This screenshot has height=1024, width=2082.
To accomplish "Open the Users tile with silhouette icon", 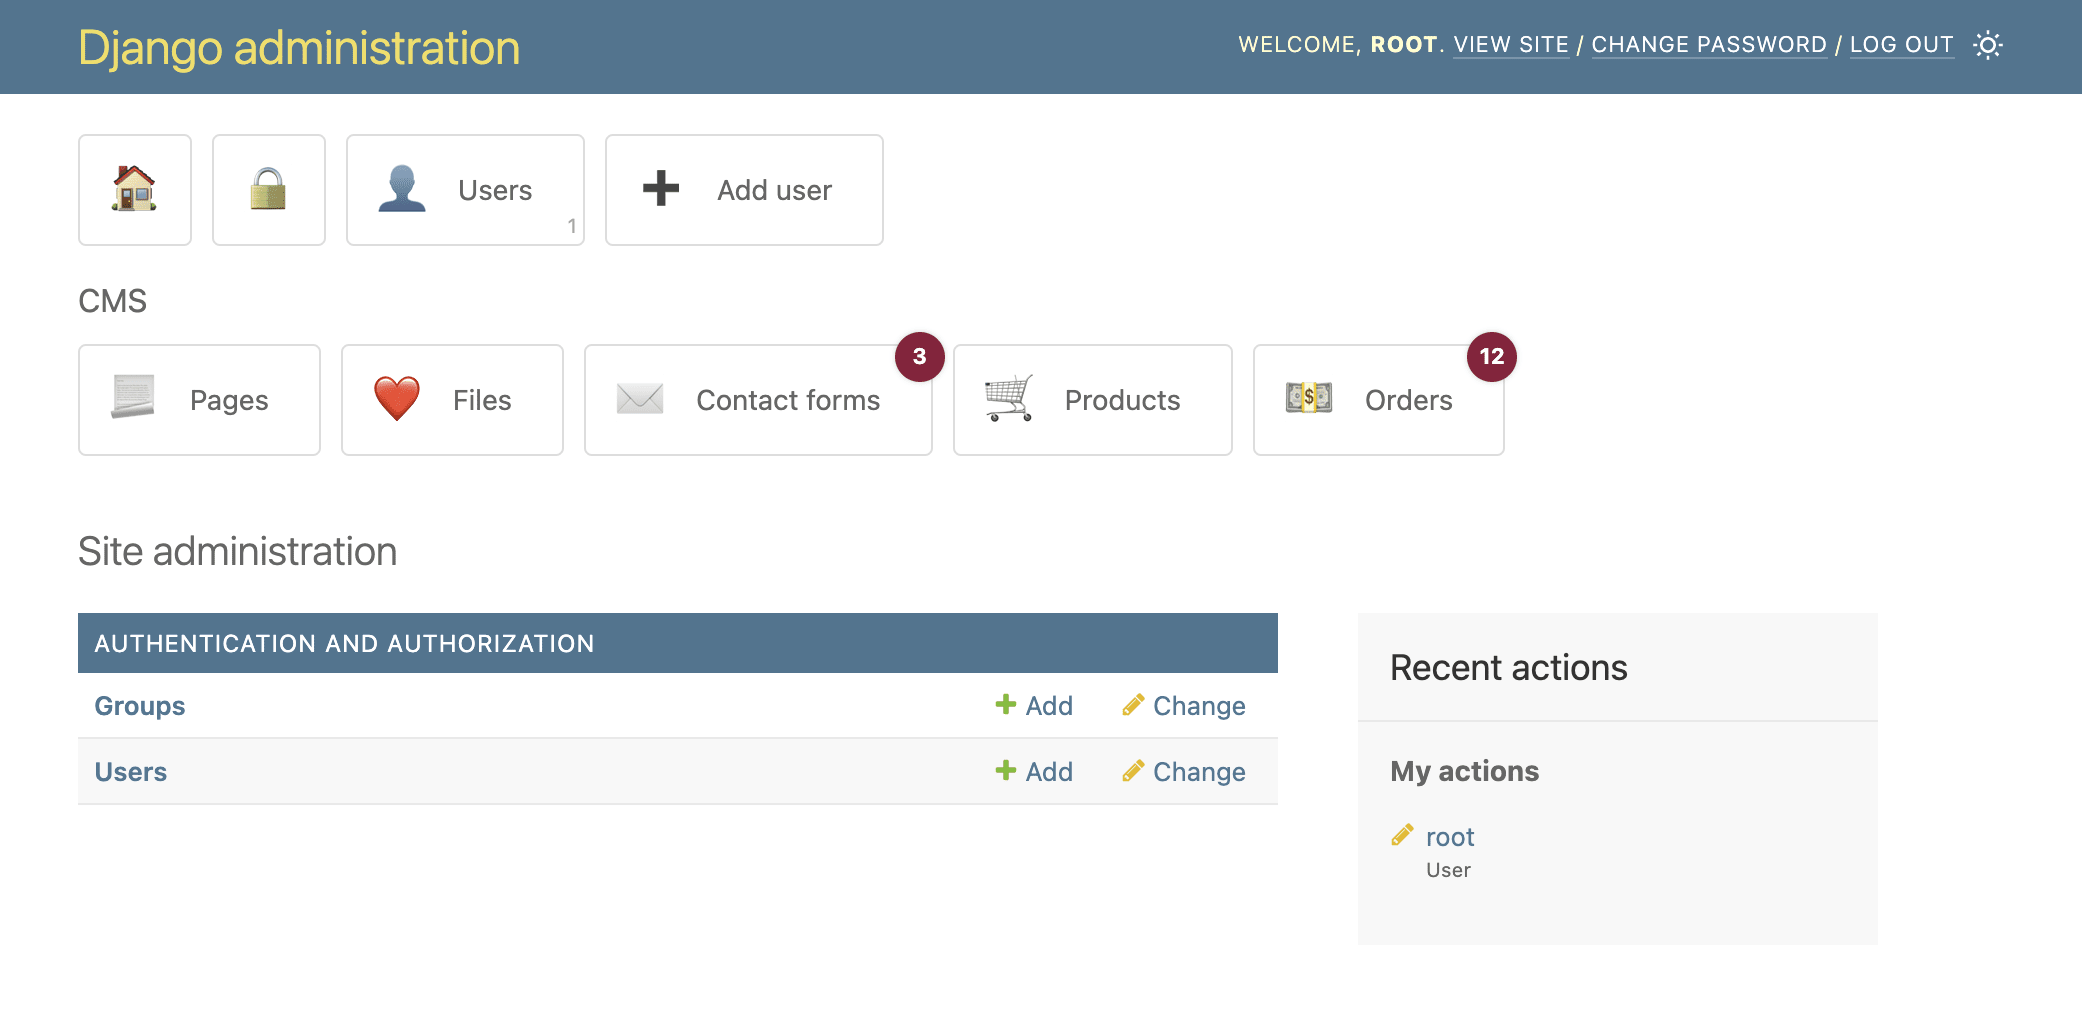I will click(465, 190).
